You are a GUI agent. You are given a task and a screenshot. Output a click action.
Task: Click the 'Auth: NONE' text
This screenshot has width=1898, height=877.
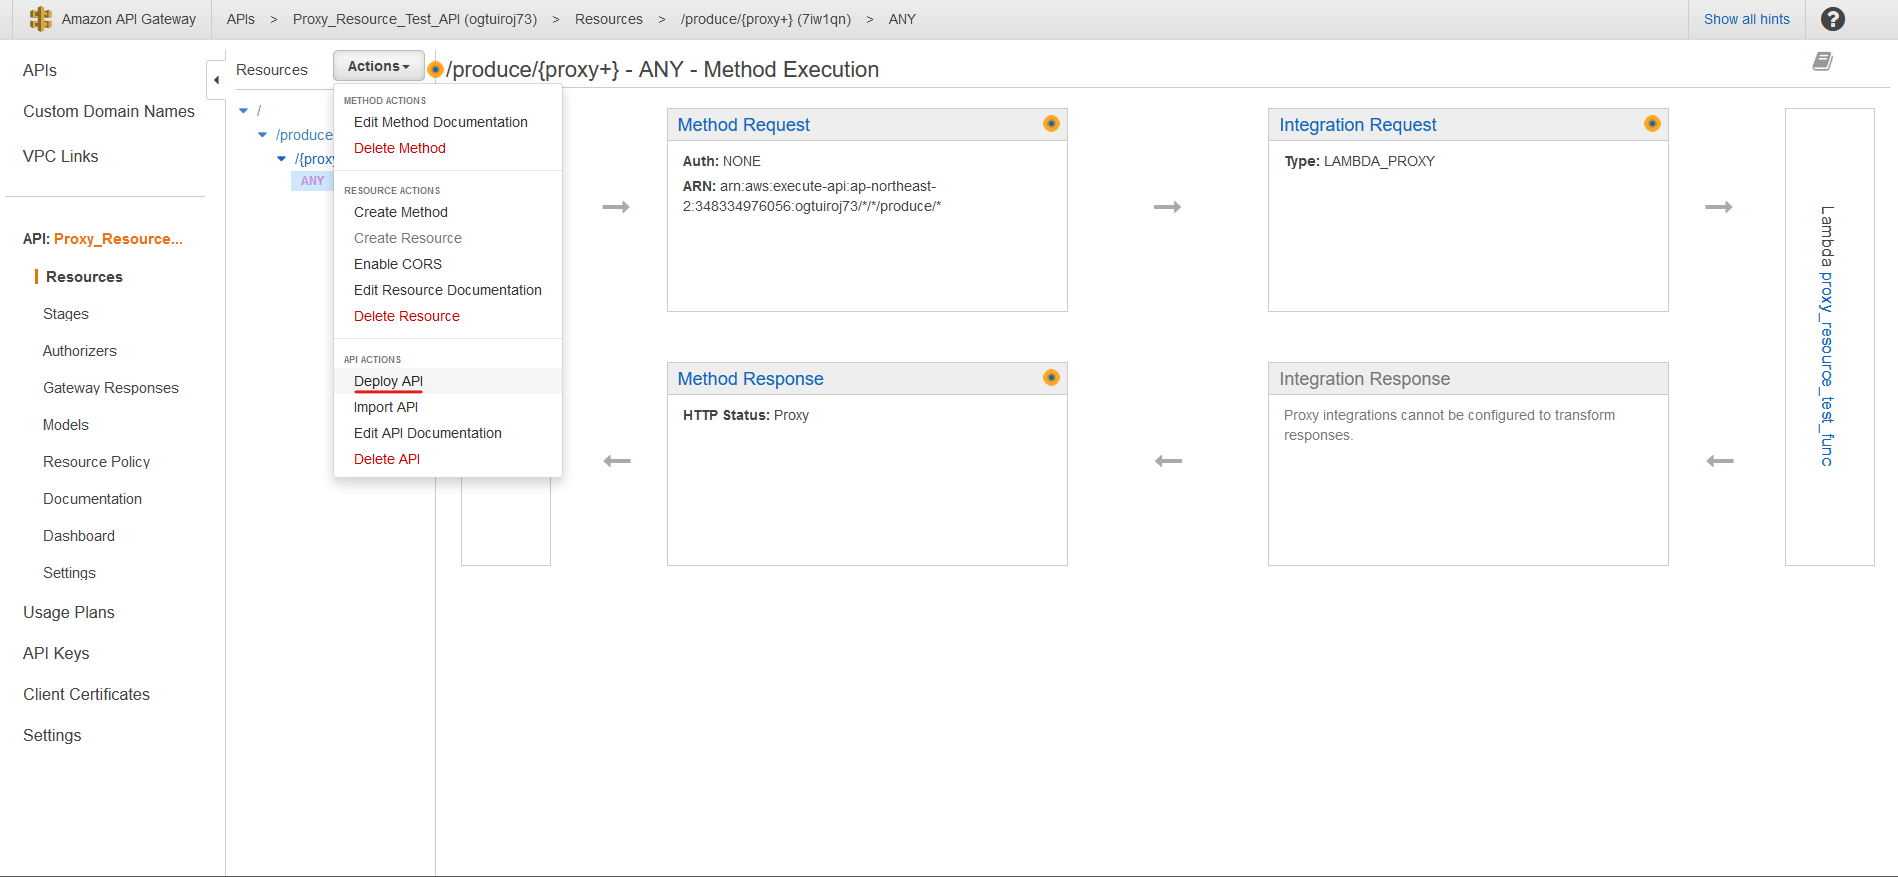pos(722,161)
